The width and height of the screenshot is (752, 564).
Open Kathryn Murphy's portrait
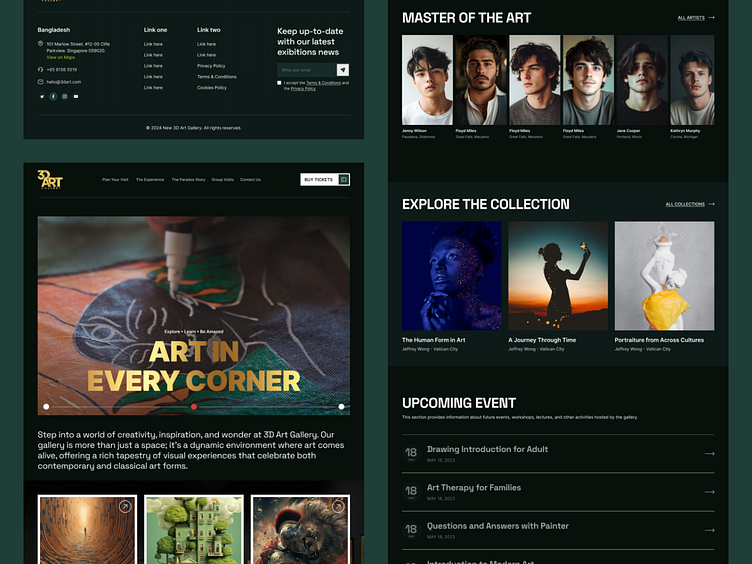(693, 80)
